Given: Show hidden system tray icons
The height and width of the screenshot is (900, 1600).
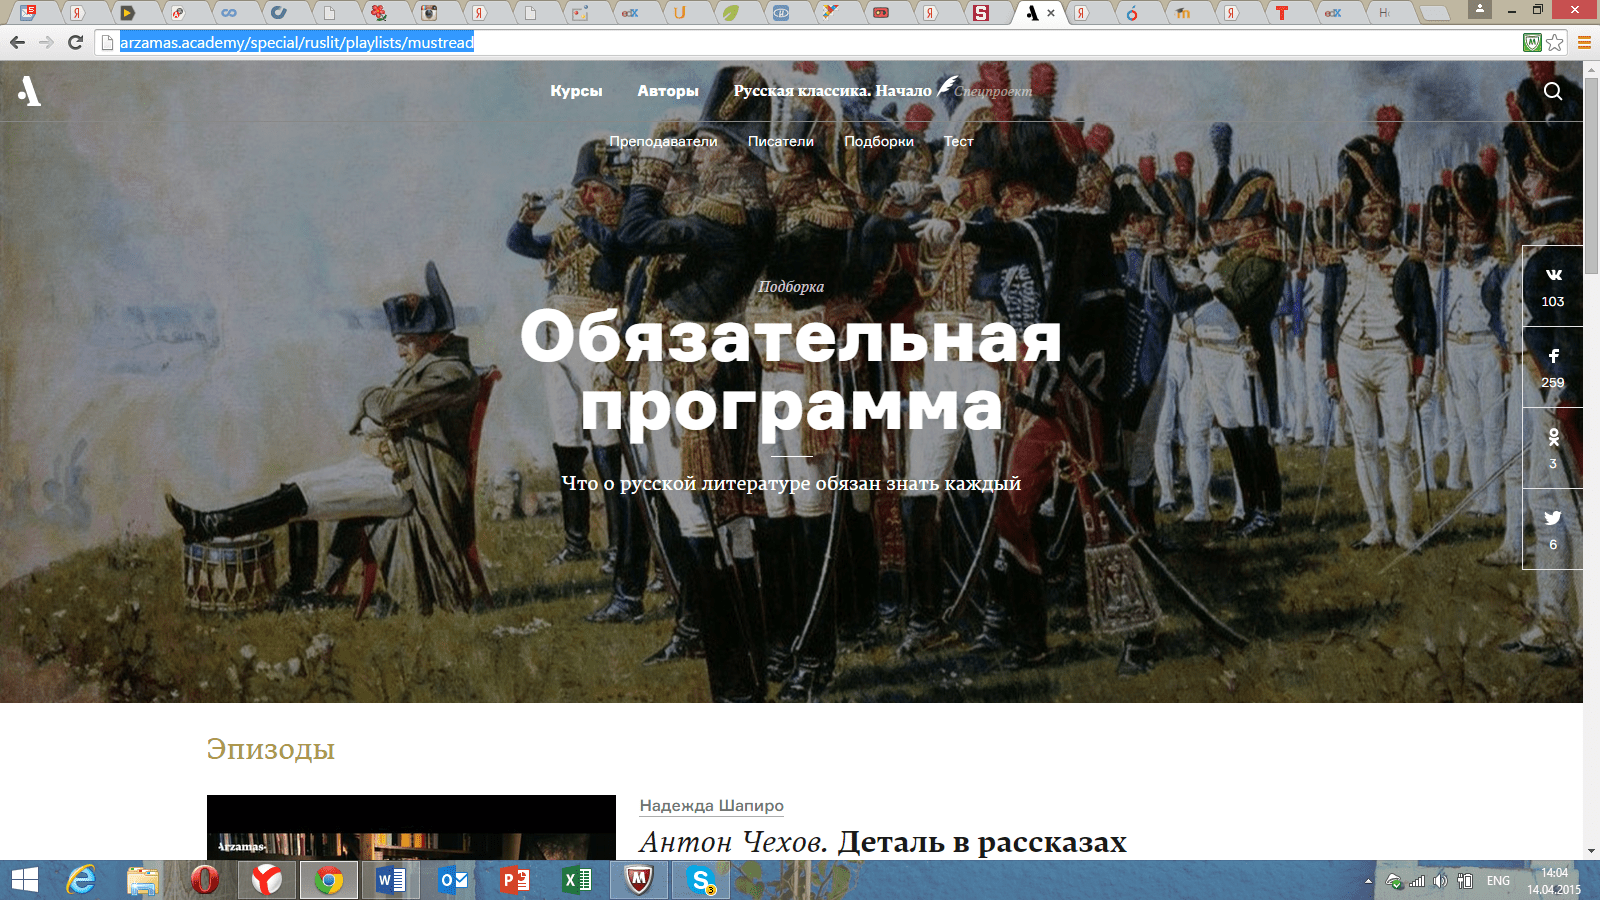Looking at the screenshot, I should 1368,881.
